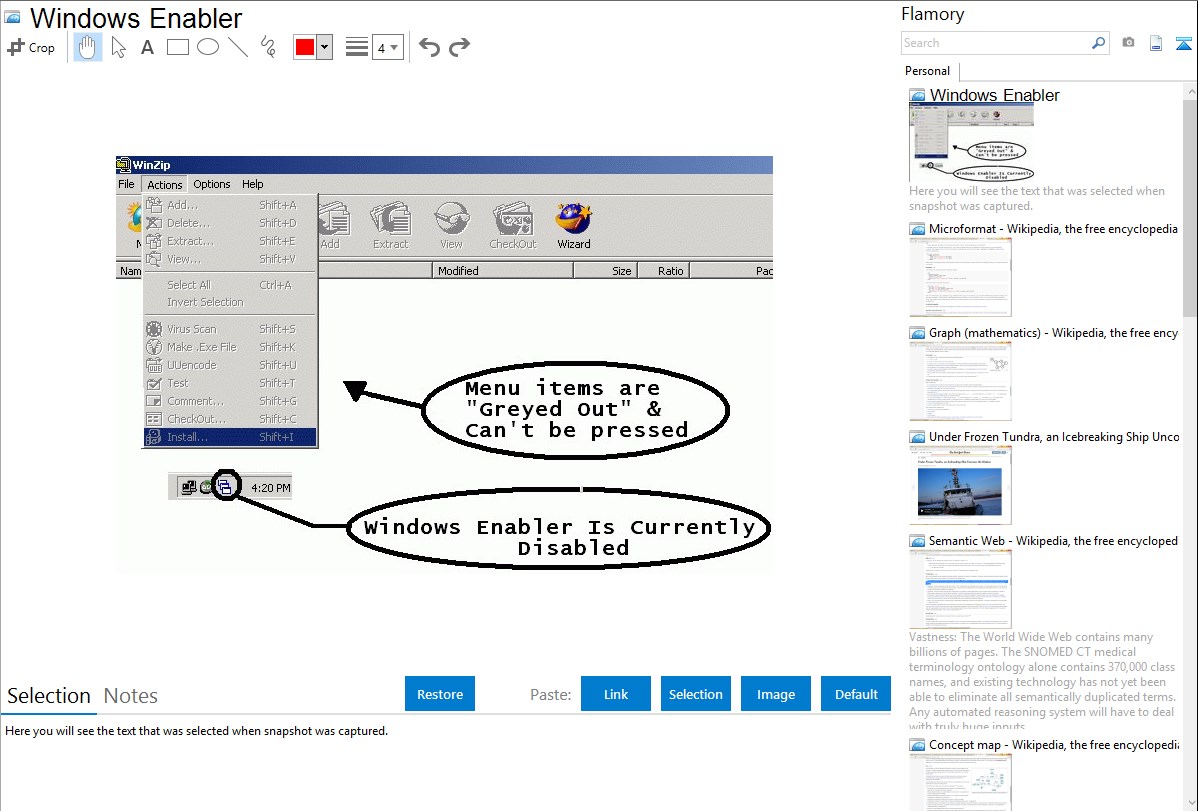This screenshot has height=811, width=1198.
Task: Open the Windows Enabler snapshot thumbnail
Action: pyautogui.click(x=972, y=143)
